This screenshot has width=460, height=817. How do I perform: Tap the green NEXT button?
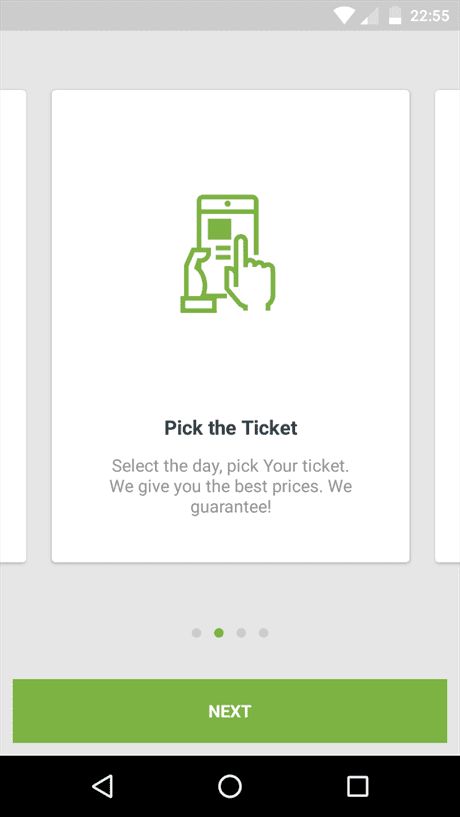(230, 711)
